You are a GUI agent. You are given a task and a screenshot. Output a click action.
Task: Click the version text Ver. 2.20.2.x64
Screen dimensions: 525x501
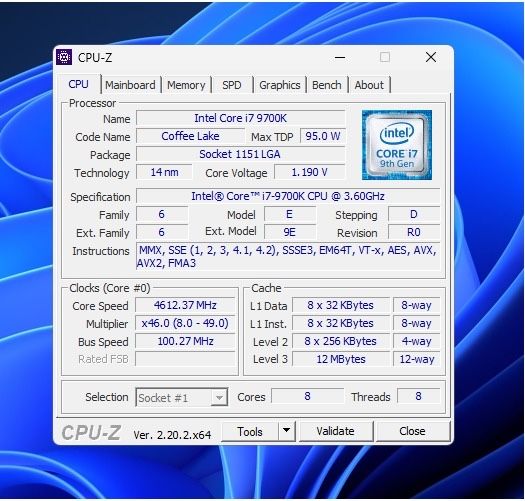(172, 435)
